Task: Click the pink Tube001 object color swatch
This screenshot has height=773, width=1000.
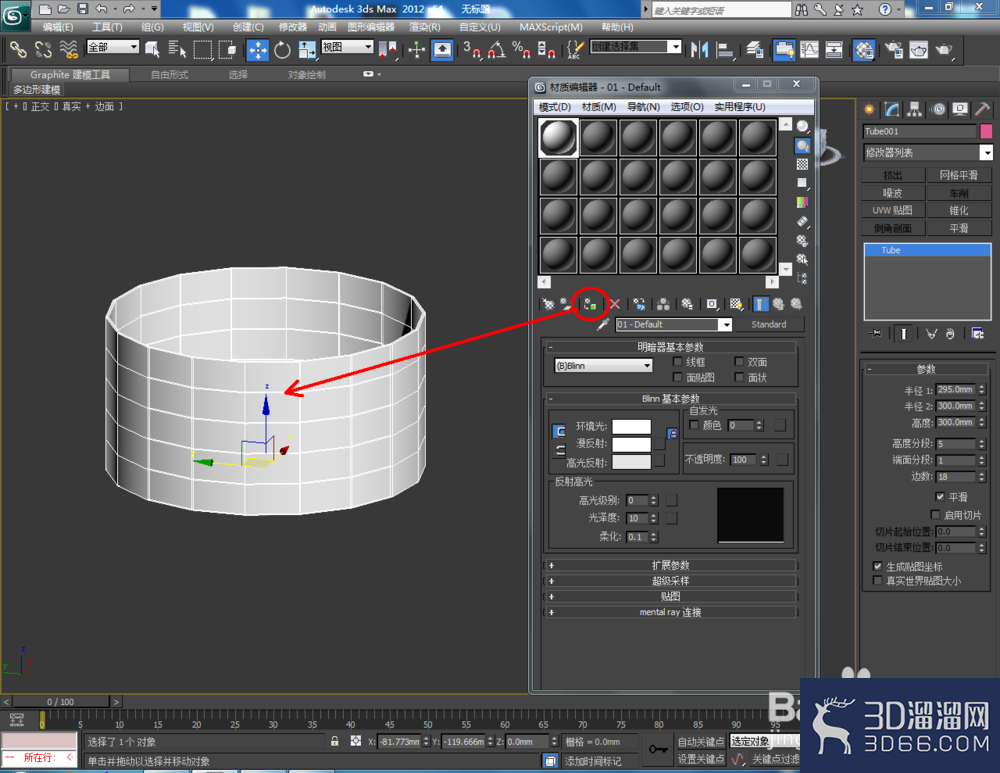Action: pos(986,131)
